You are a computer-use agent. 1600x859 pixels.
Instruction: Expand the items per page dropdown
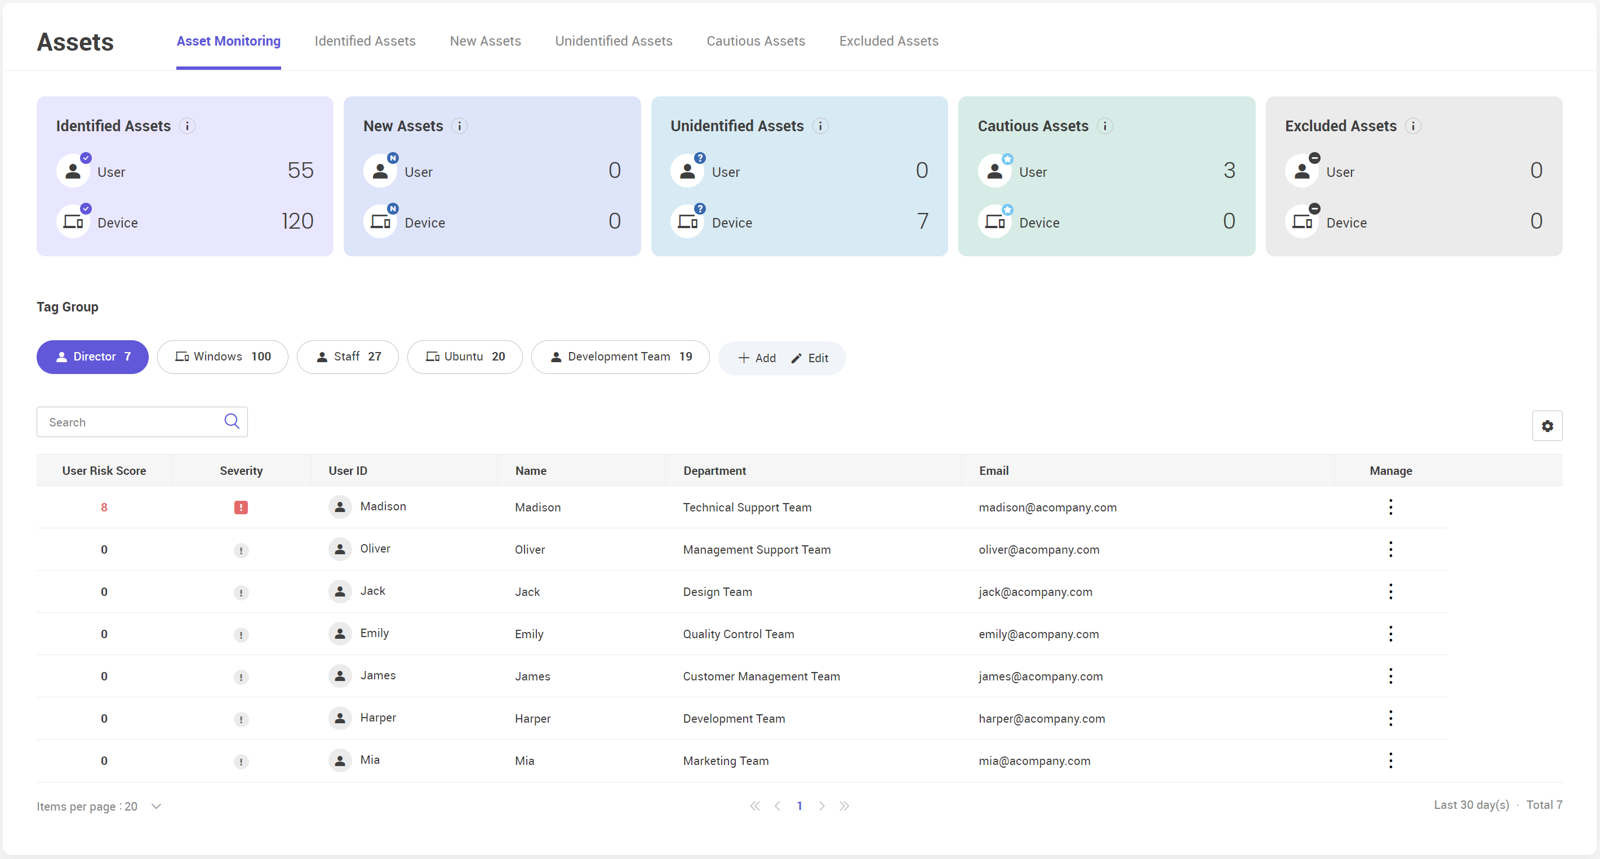click(156, 807)
